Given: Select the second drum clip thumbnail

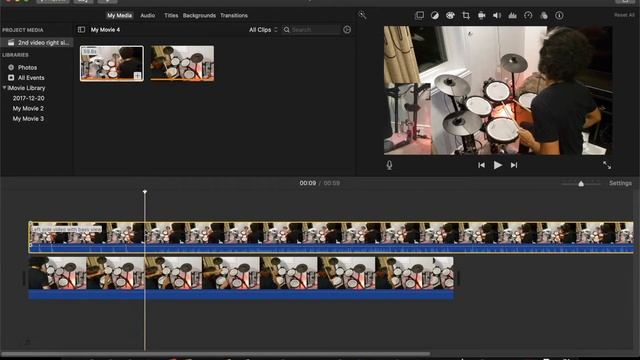Looking at the screenshot, I should (x=182, y=63).
